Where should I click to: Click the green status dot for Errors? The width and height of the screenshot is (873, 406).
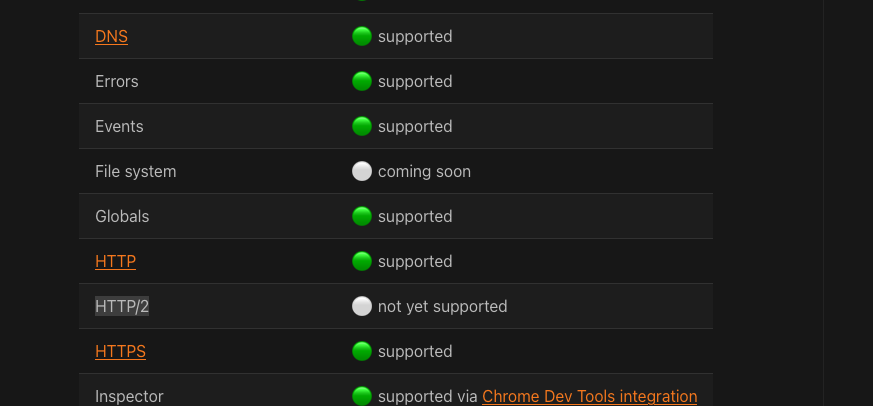[x=362, y=82]
